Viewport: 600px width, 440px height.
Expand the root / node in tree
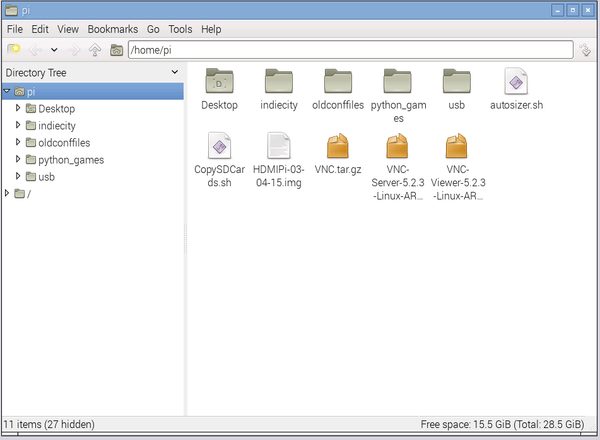[x=8, y=193]
